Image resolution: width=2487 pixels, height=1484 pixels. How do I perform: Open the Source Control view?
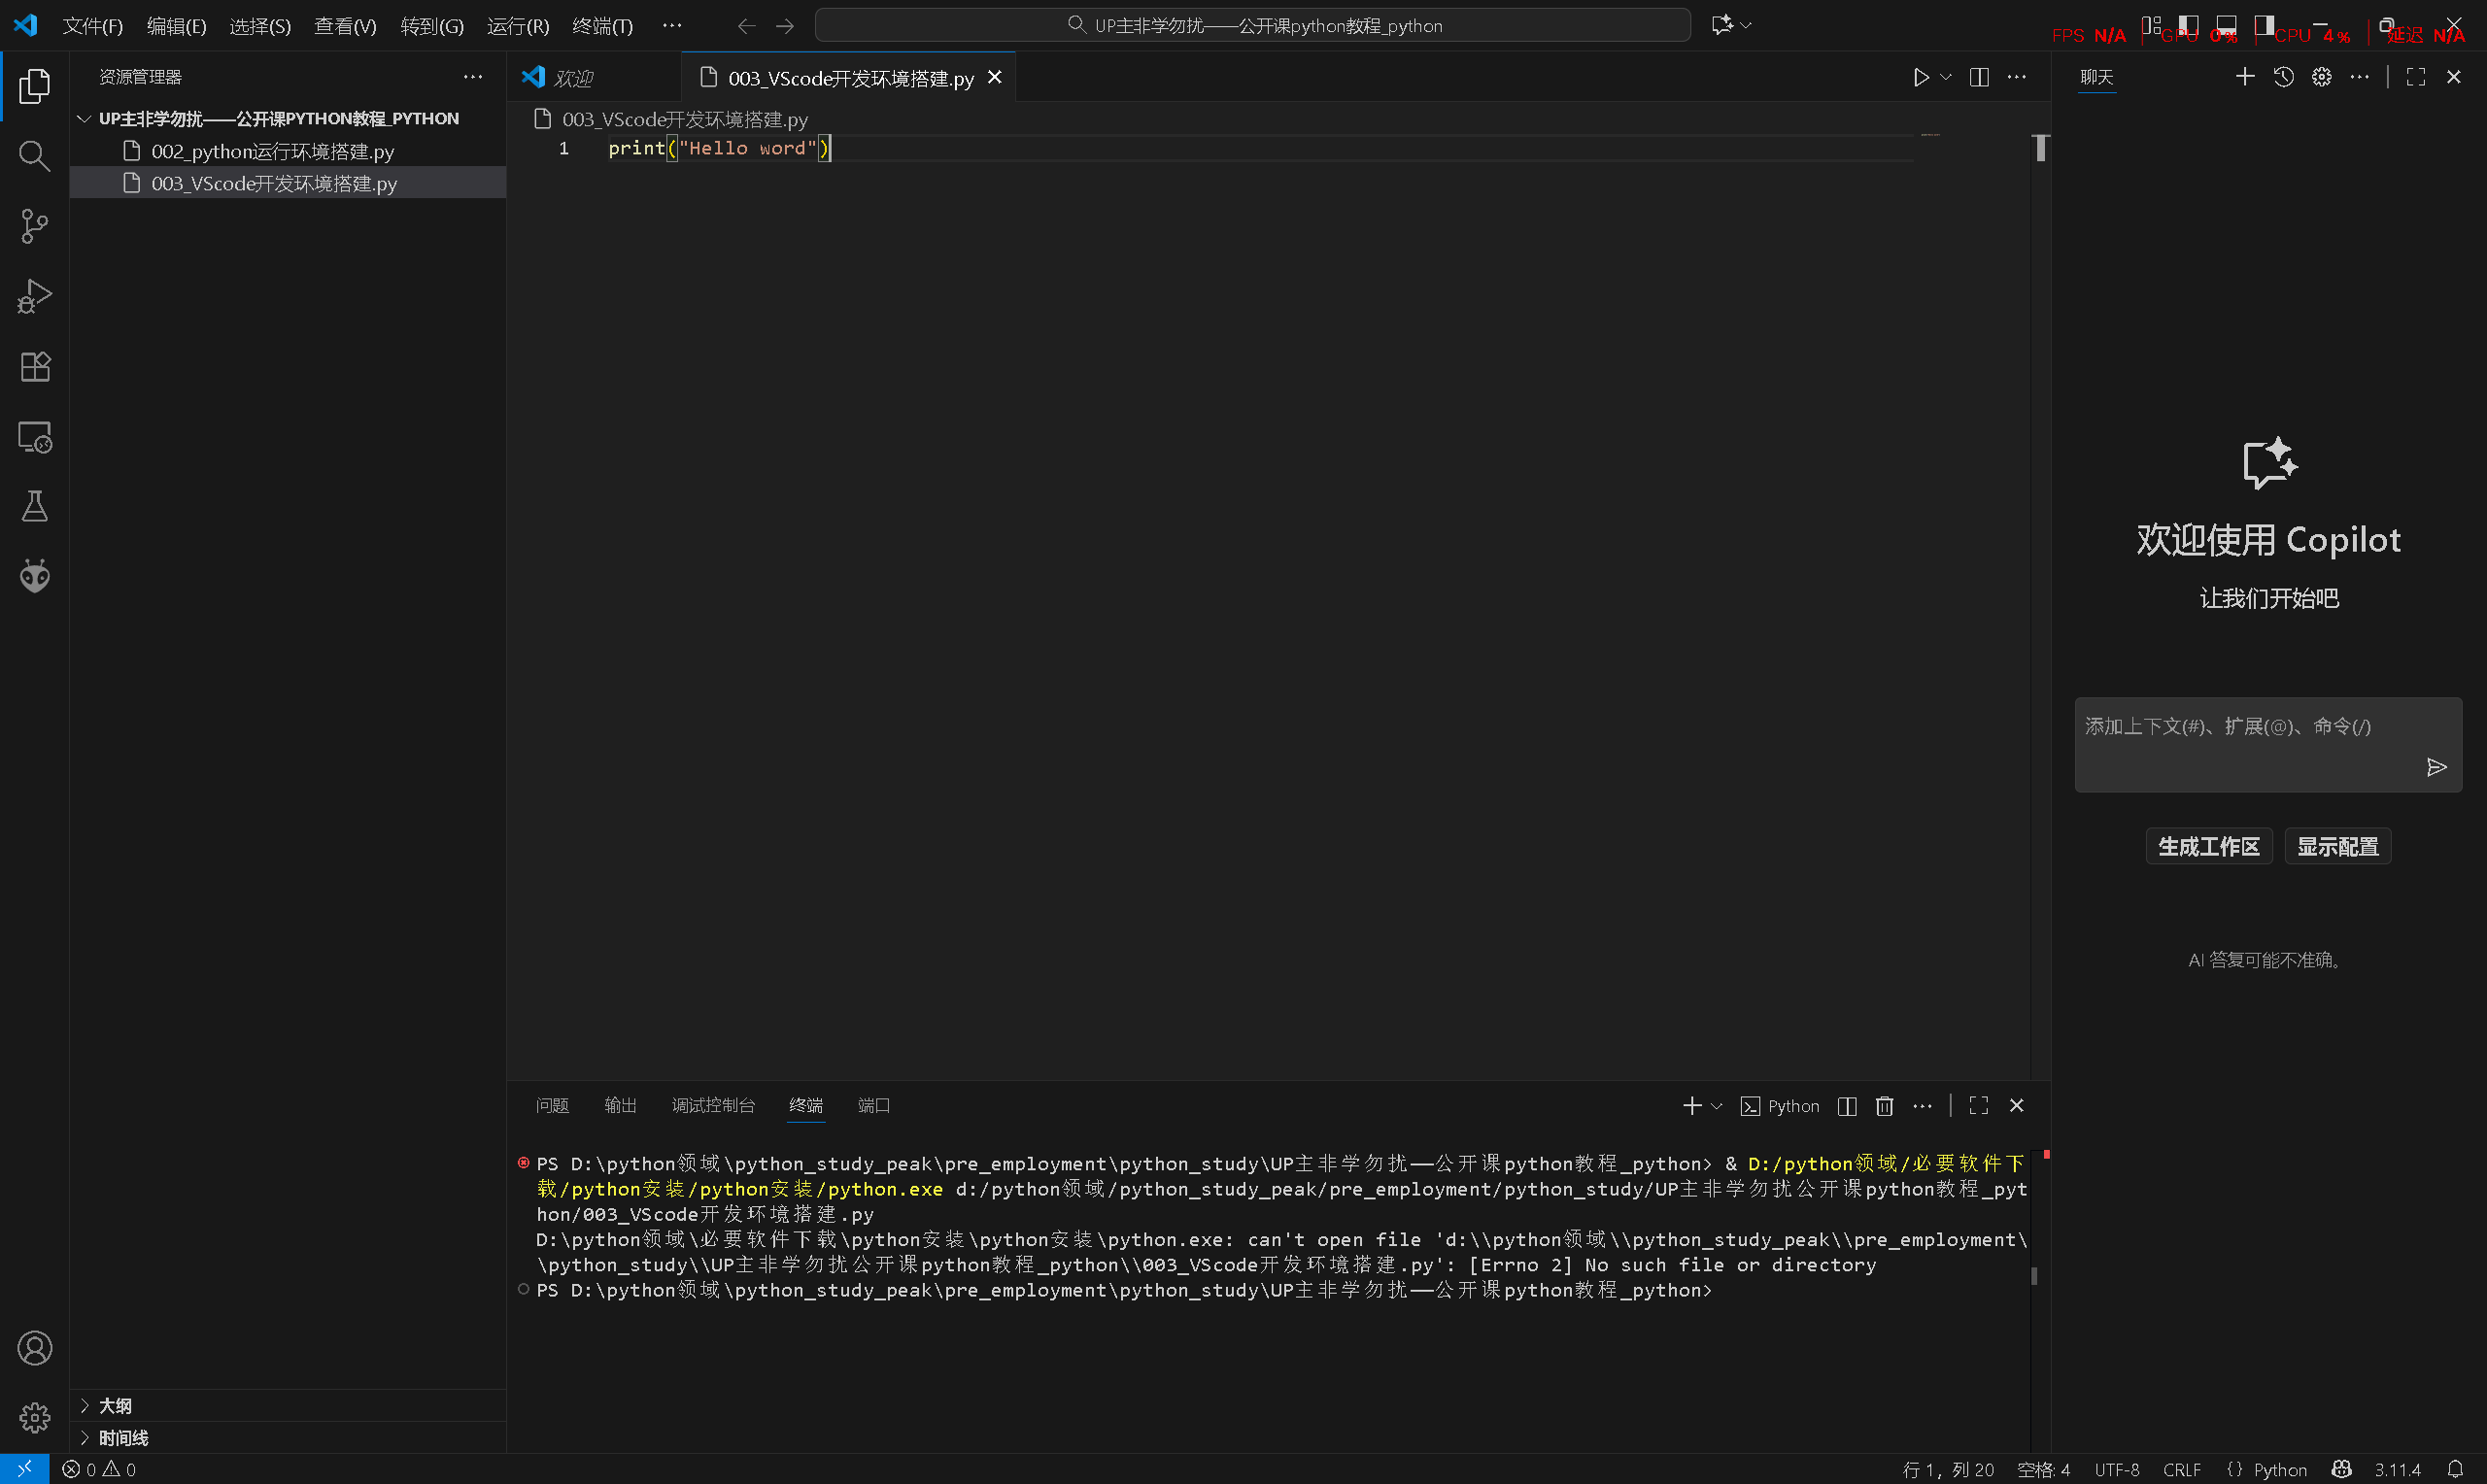[x=34, y=226]
